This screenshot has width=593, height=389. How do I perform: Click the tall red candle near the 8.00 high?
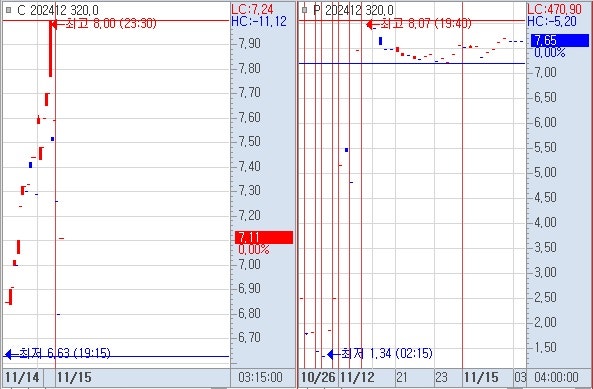pyautogui.click(x=50, y=48)
